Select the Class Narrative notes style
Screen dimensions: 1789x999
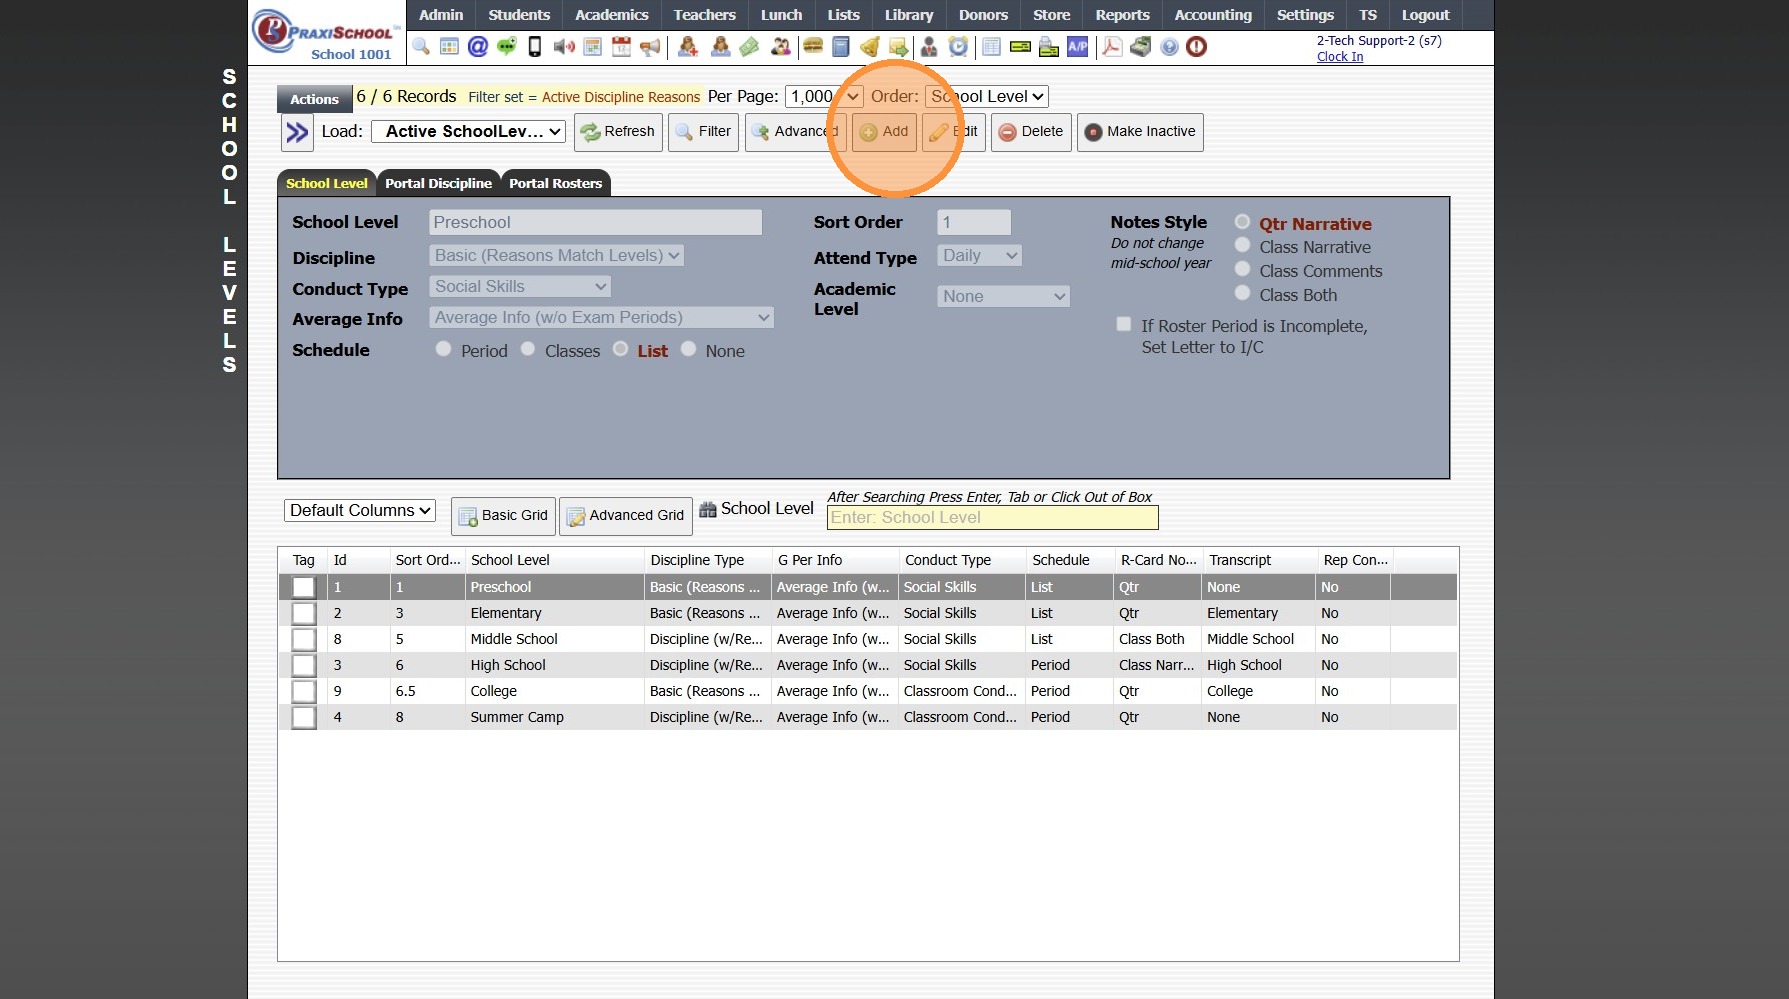coord(1242,246)
